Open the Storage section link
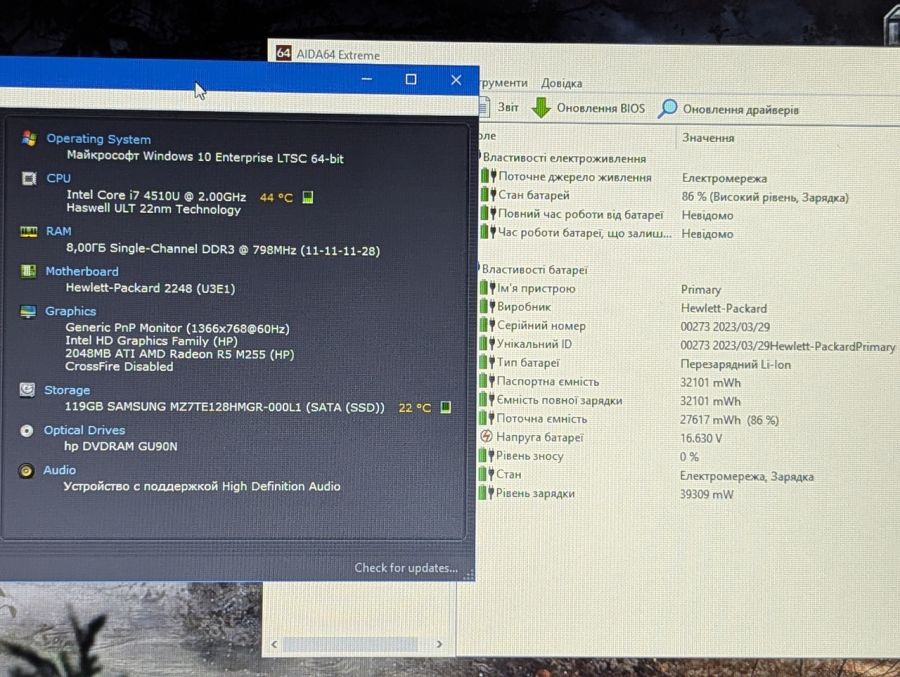 pyautogui.click(x=67, y=390)
